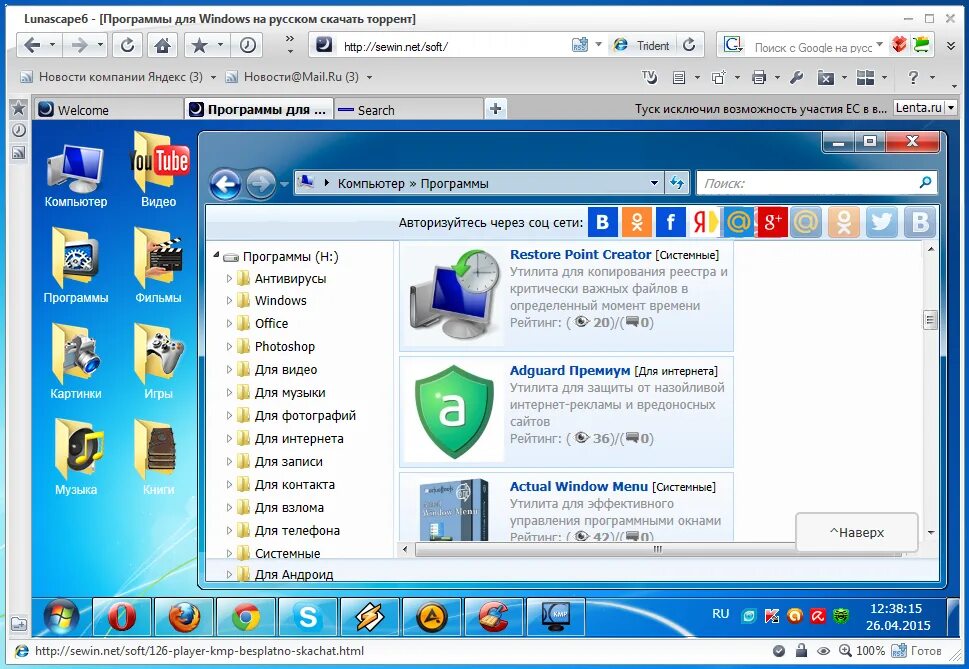Expand the Антивирусы tree folder
The width and height of the screenshot is (969, 669).
(x=229, y=279)
